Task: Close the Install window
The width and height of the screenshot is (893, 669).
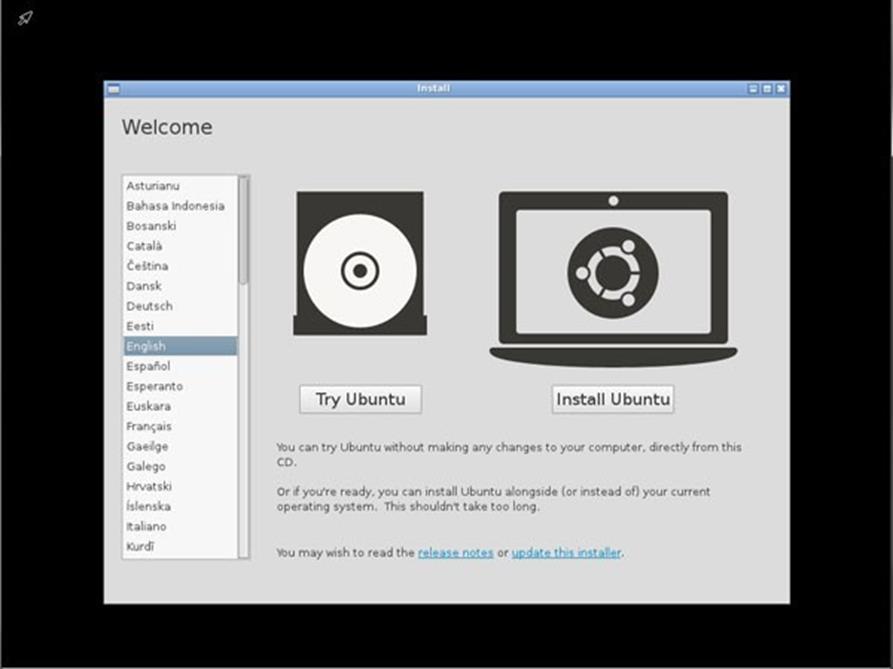Action: (781, 89)
